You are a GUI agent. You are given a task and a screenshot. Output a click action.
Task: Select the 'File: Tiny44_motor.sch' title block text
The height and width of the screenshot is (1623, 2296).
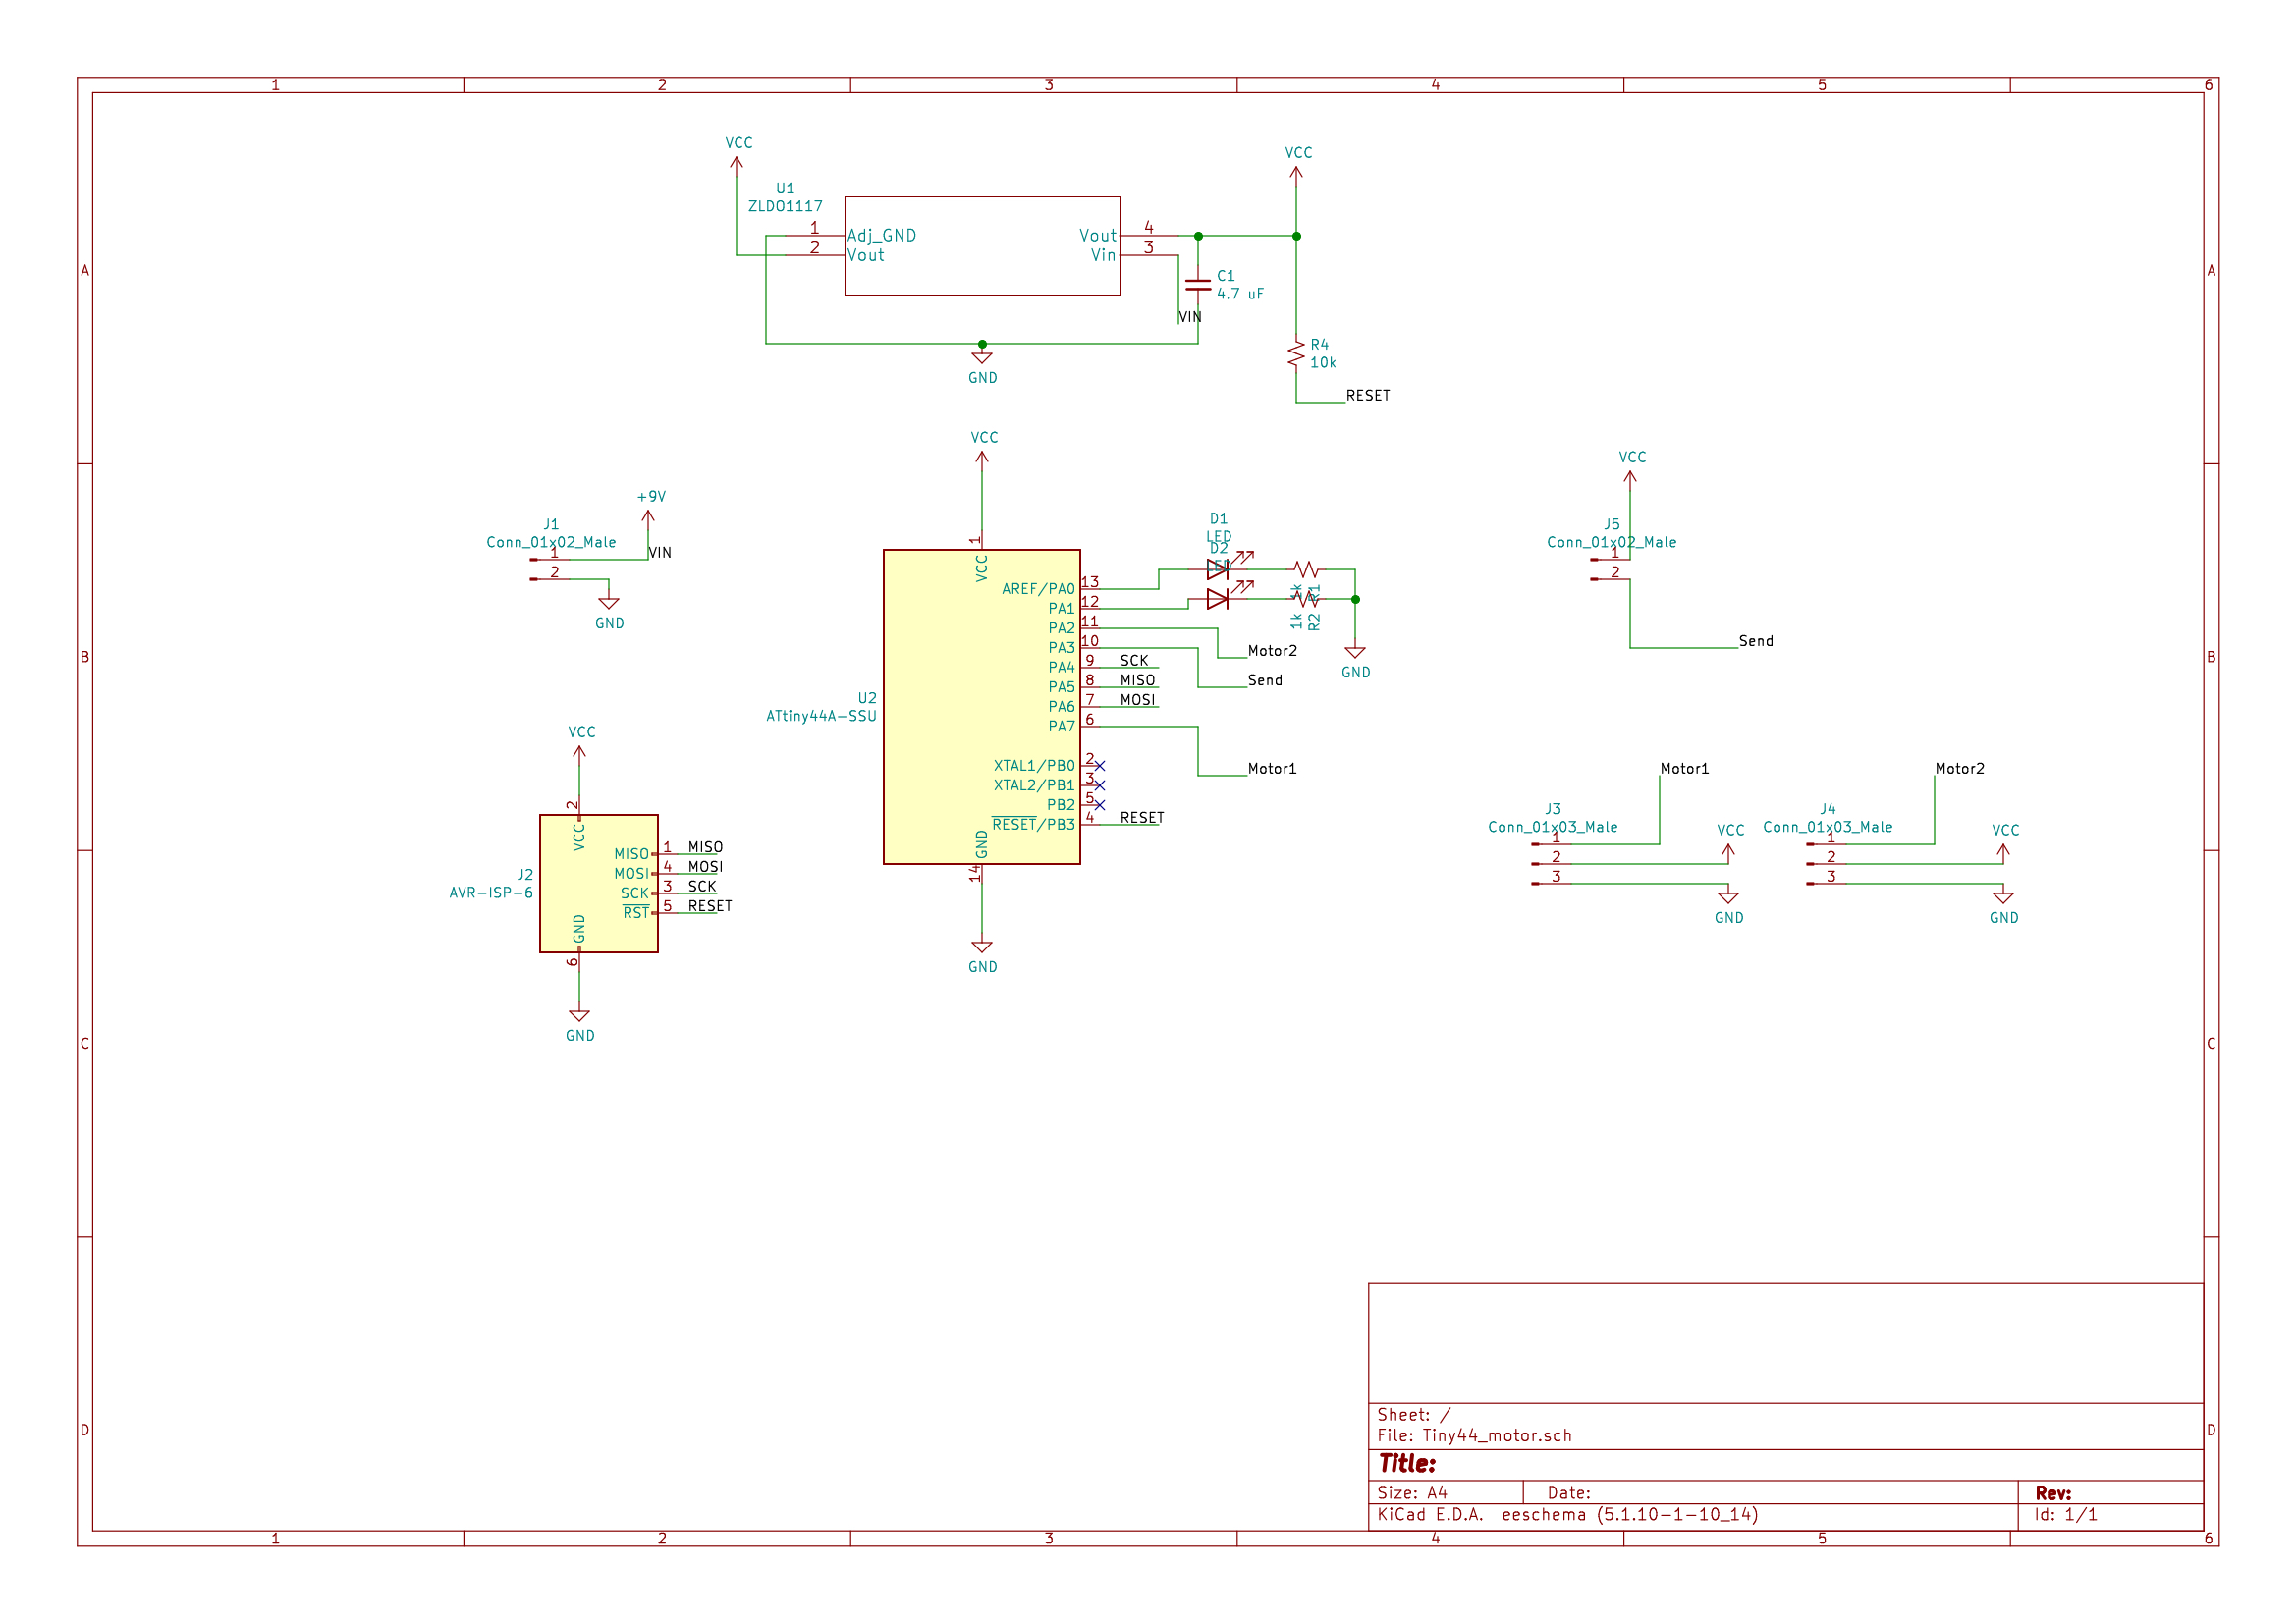click(x=1474, y=1436)
